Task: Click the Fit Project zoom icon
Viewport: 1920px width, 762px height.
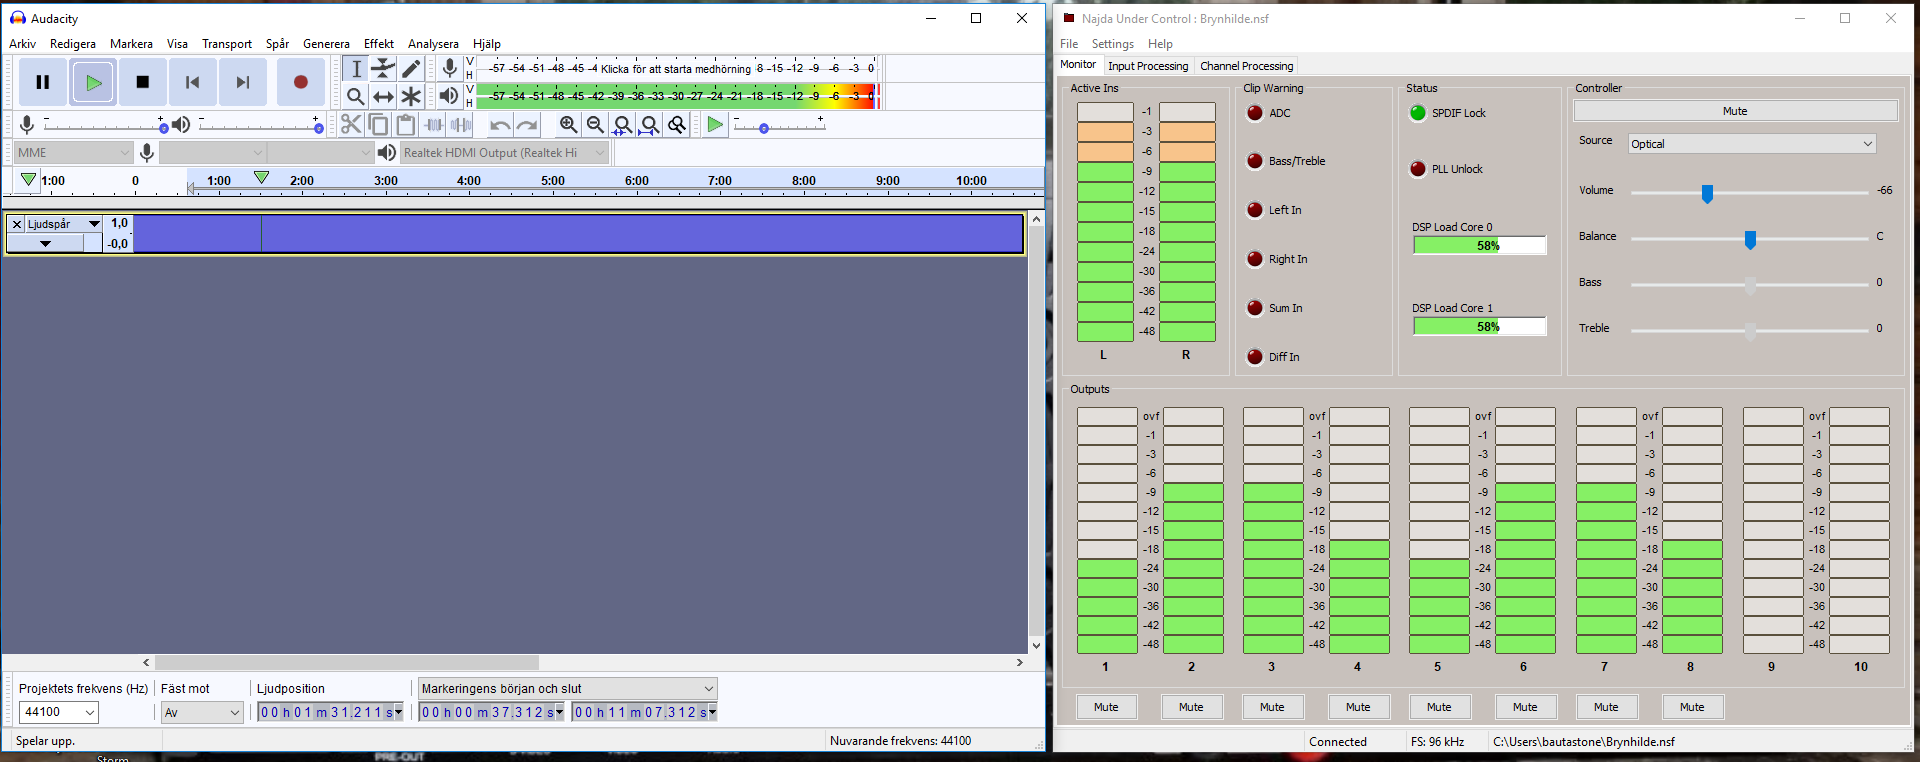Action: (x=649, y=124)
